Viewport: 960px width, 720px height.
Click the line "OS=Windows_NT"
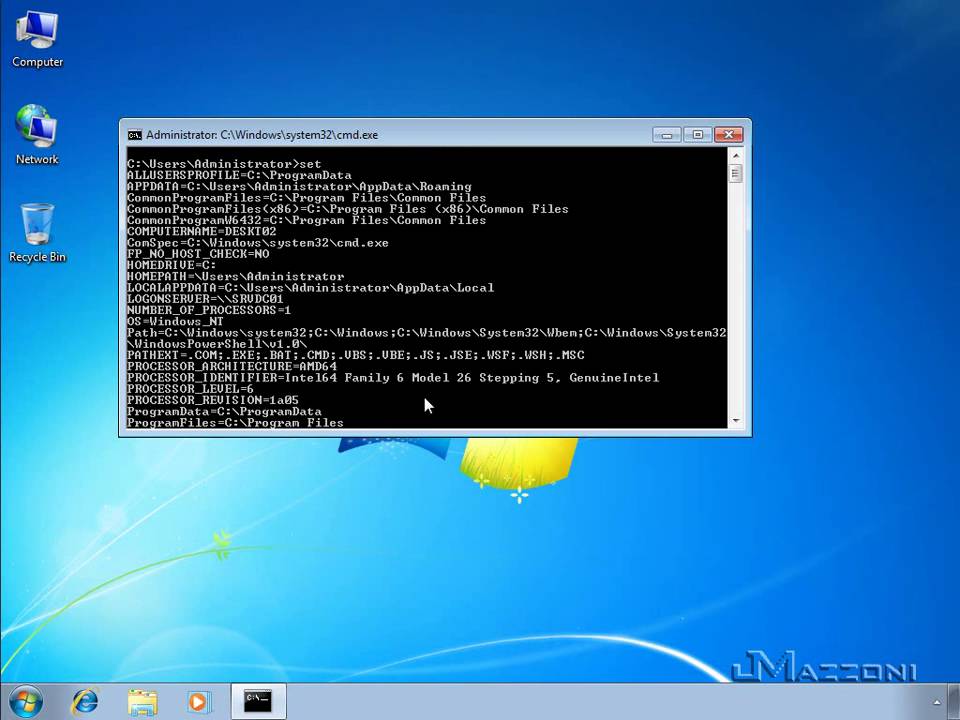[175, 321]
